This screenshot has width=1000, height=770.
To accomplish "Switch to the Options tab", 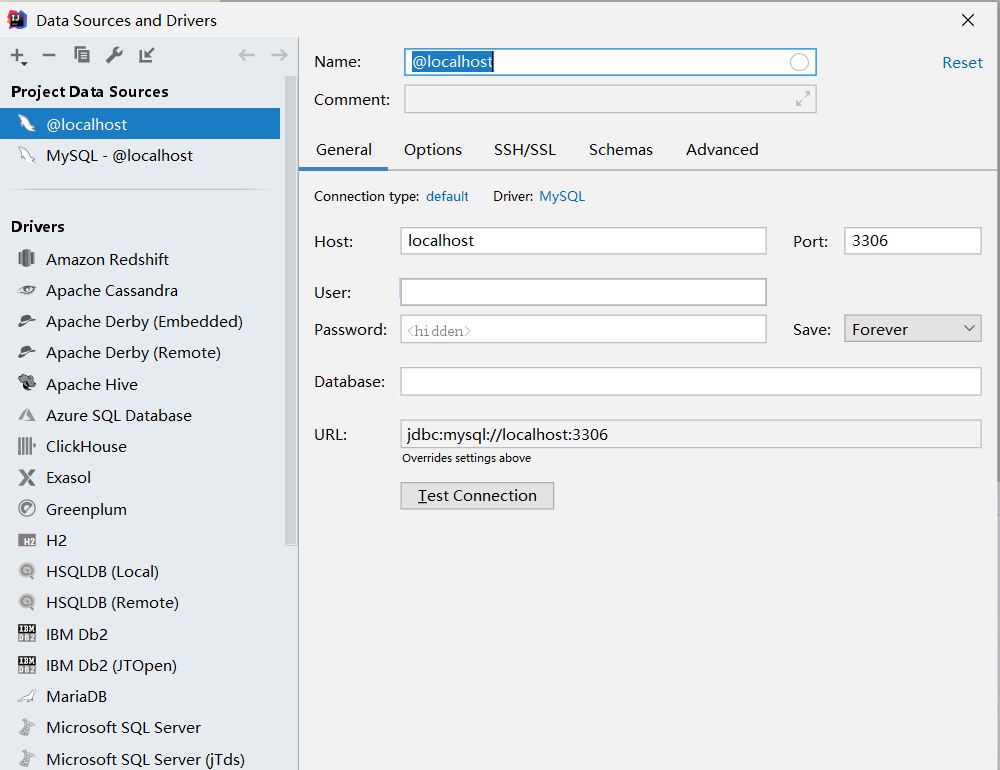I will coord(432,150).
